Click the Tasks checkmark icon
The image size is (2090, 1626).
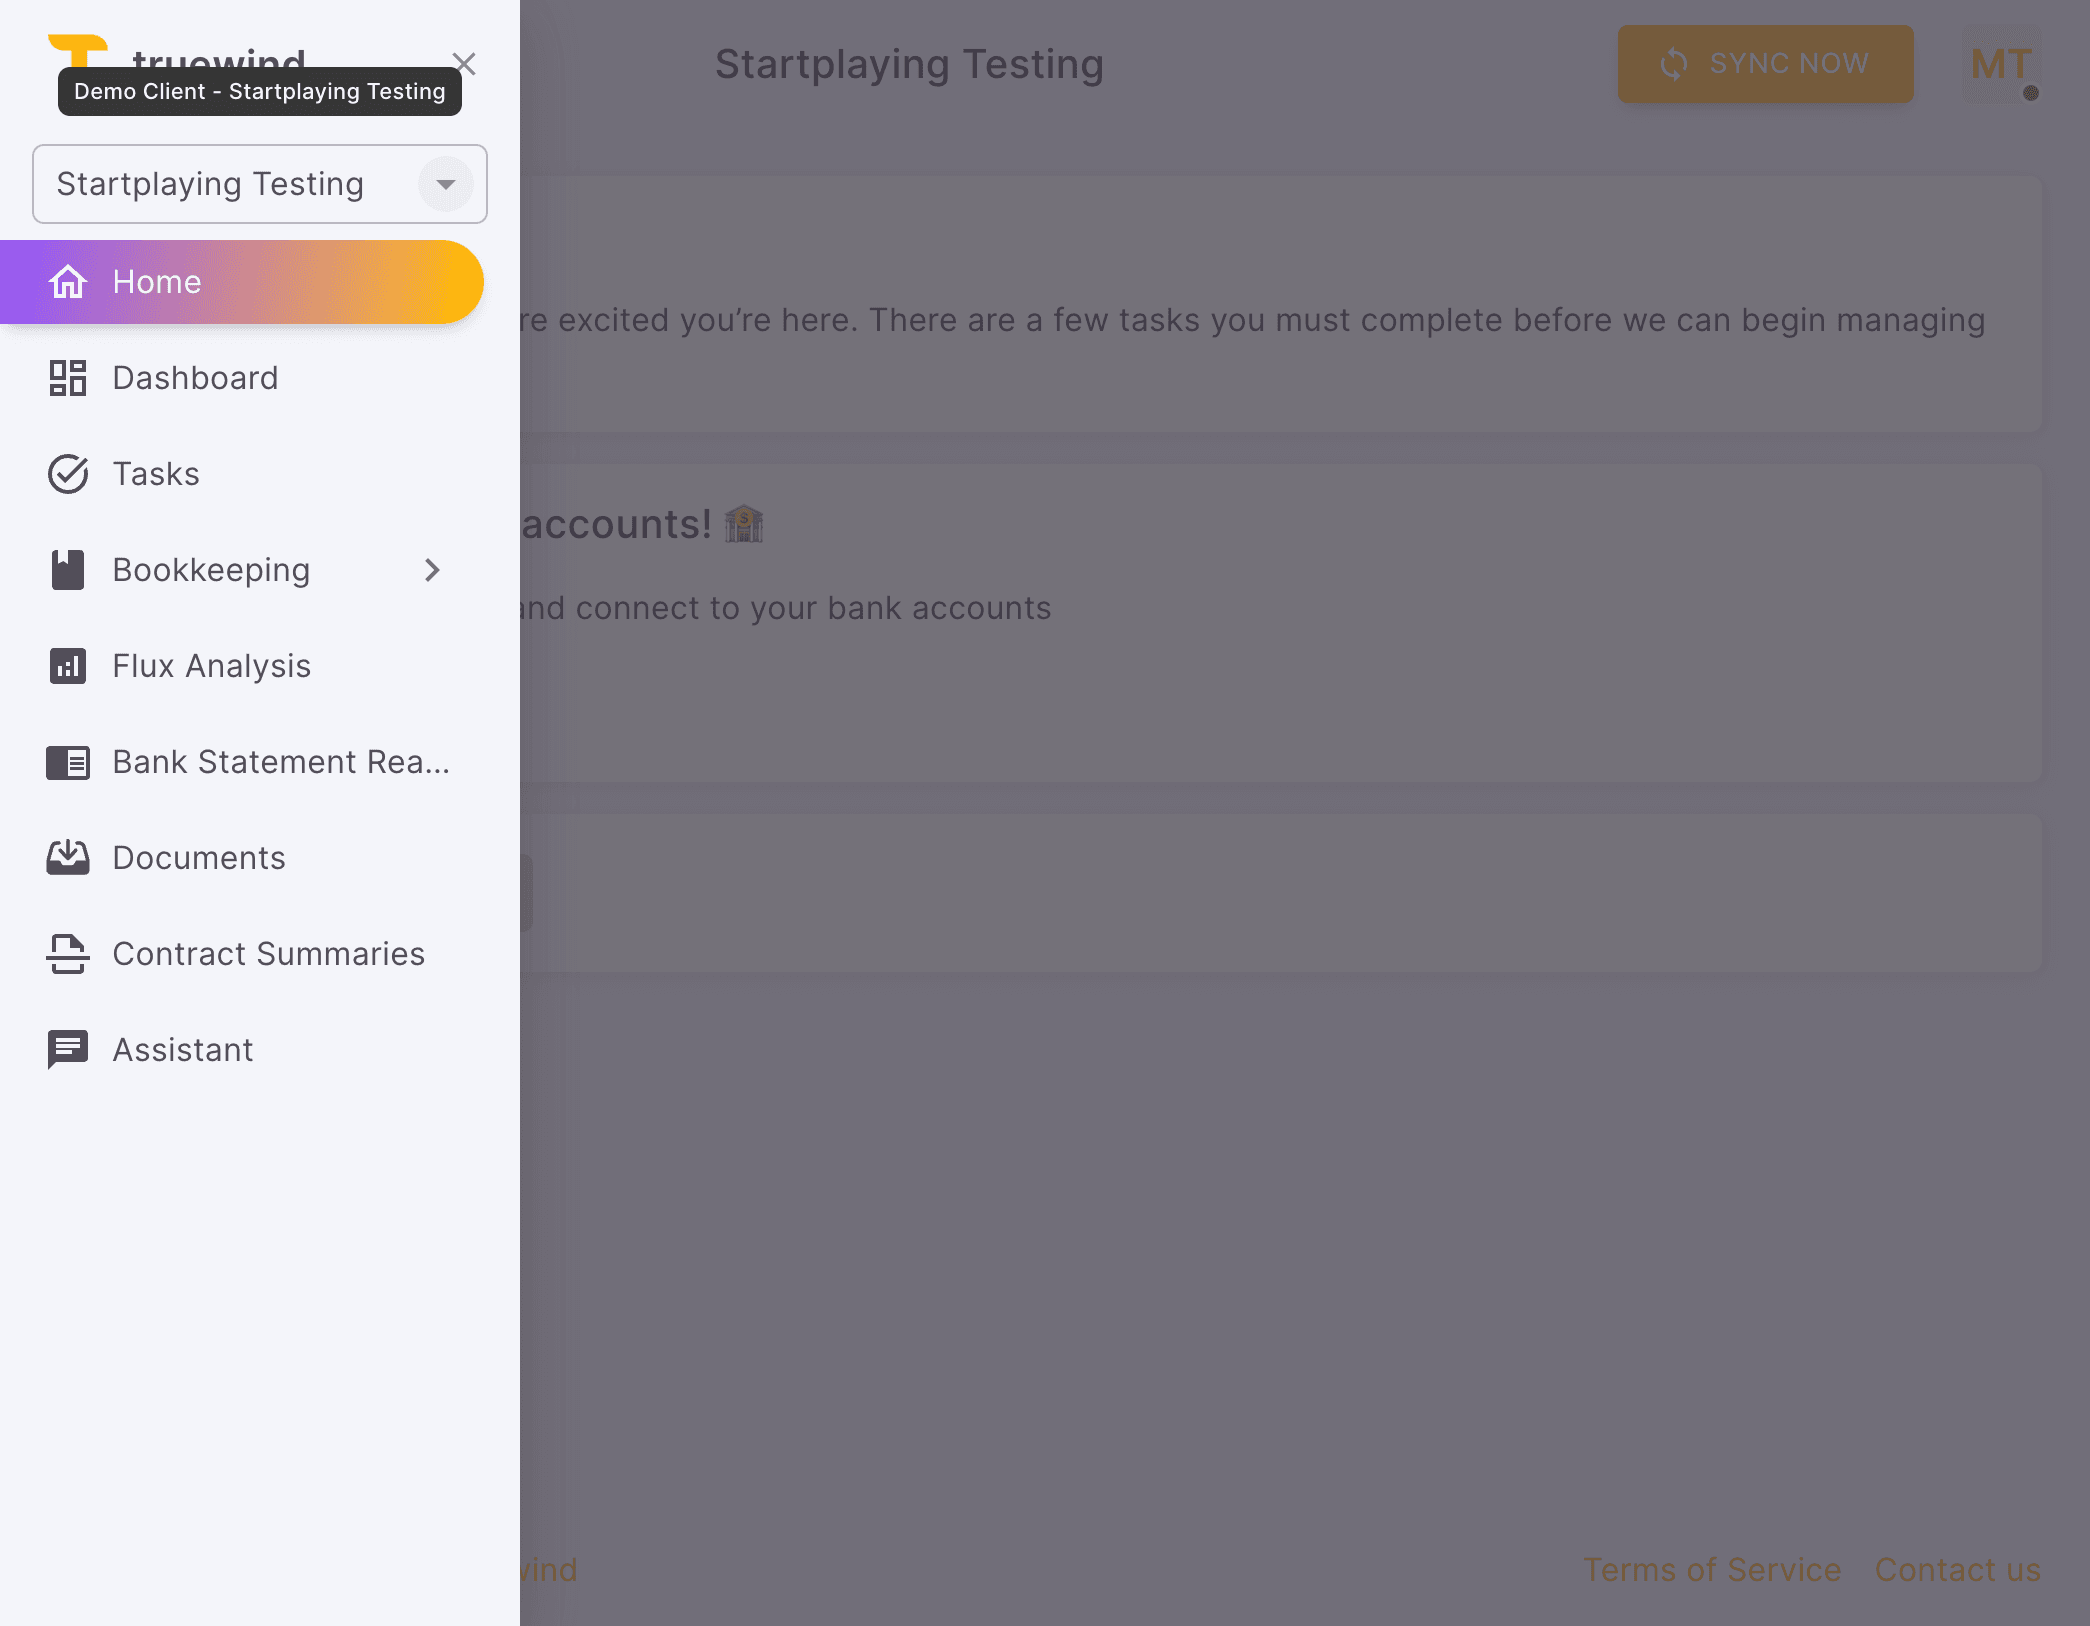(68, 474)
